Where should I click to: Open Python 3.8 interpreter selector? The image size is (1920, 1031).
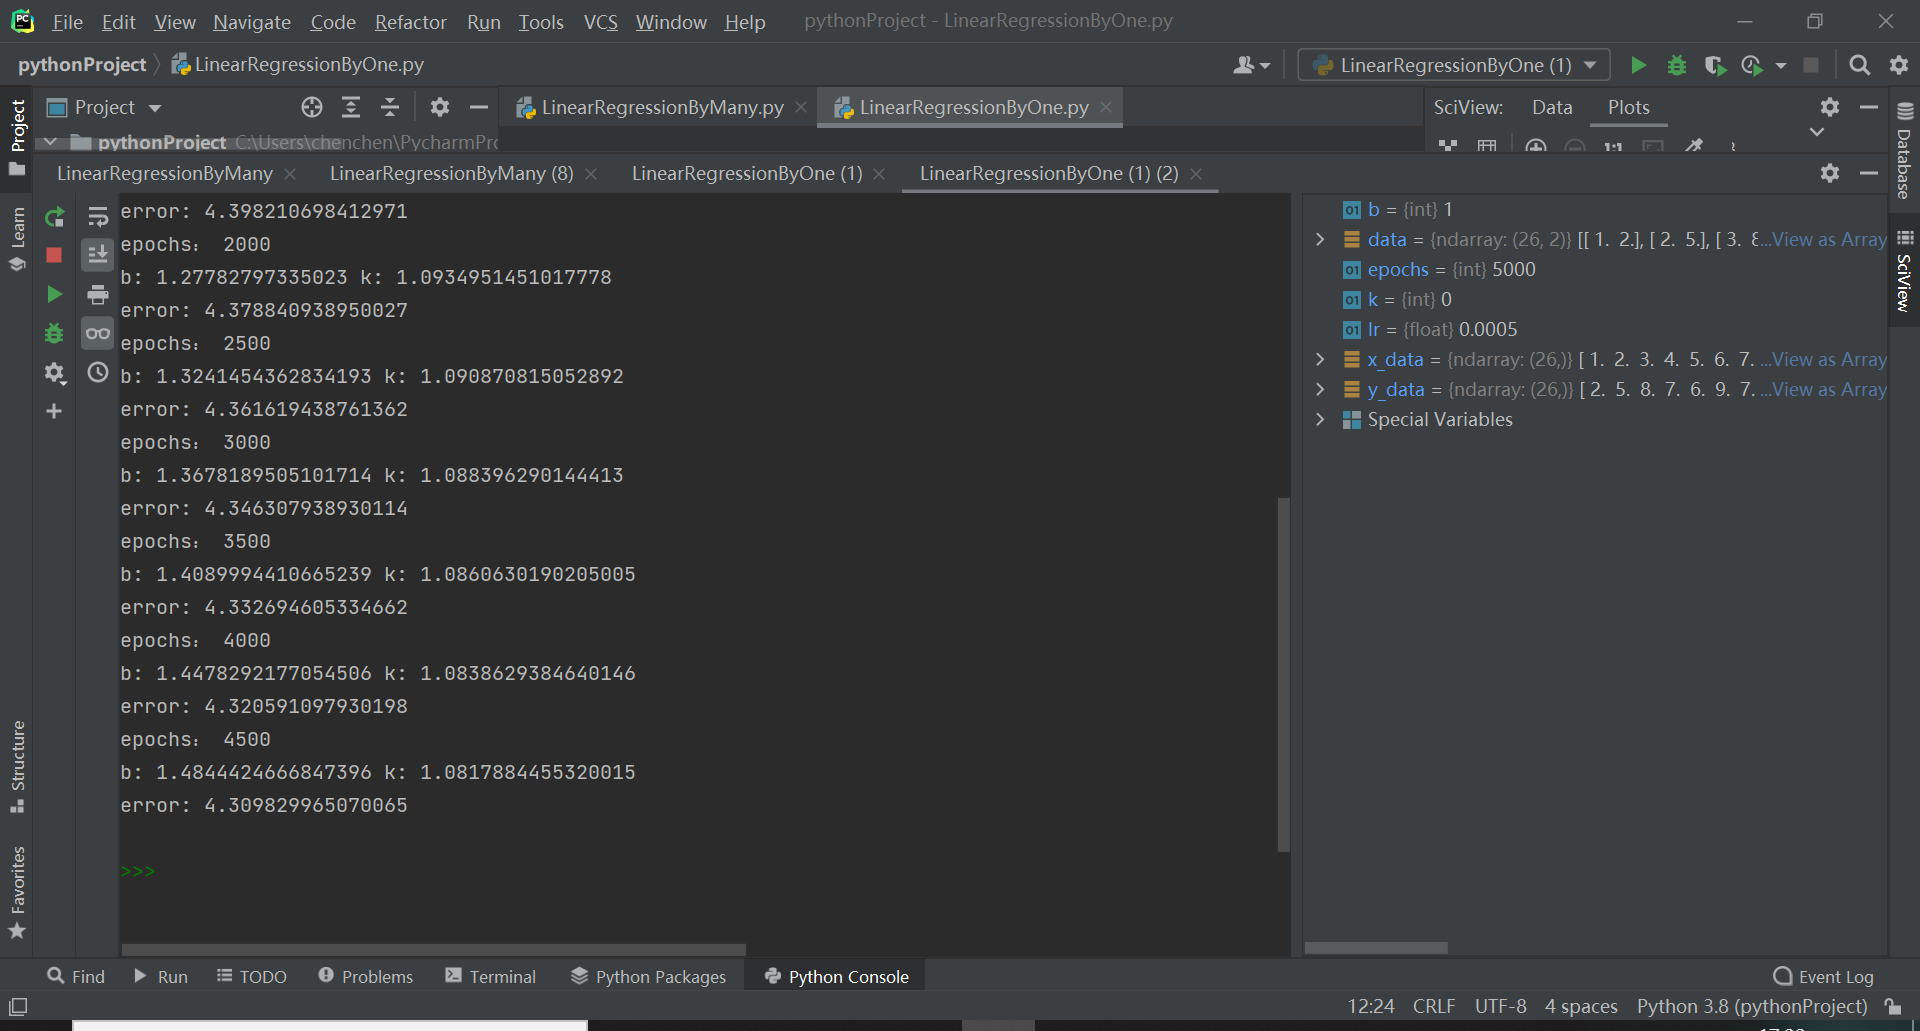(1751, 1006)
